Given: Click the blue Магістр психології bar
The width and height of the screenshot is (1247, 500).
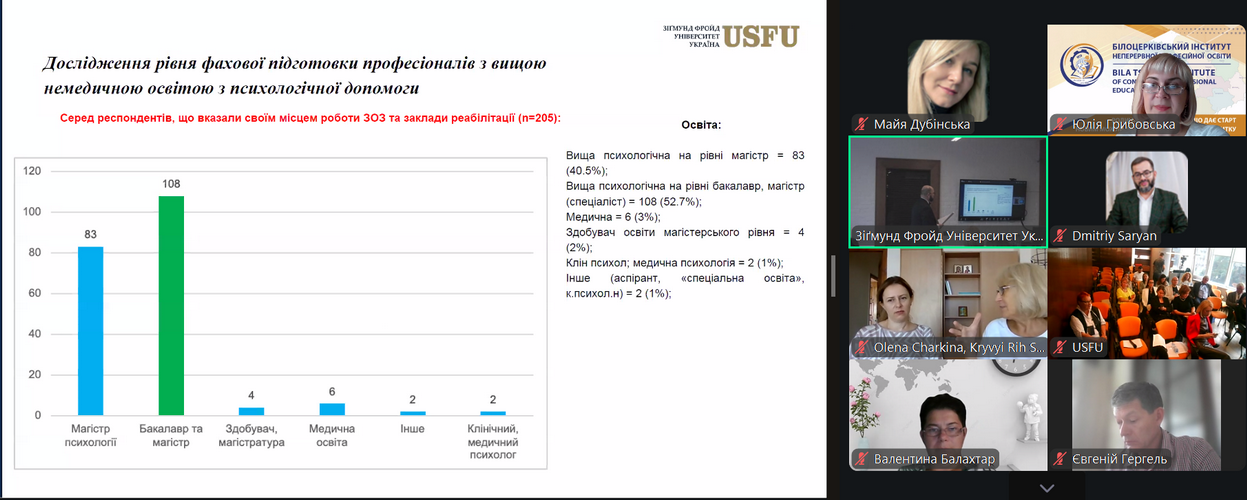Looking at the screenshot, I should tap(90, 330).
